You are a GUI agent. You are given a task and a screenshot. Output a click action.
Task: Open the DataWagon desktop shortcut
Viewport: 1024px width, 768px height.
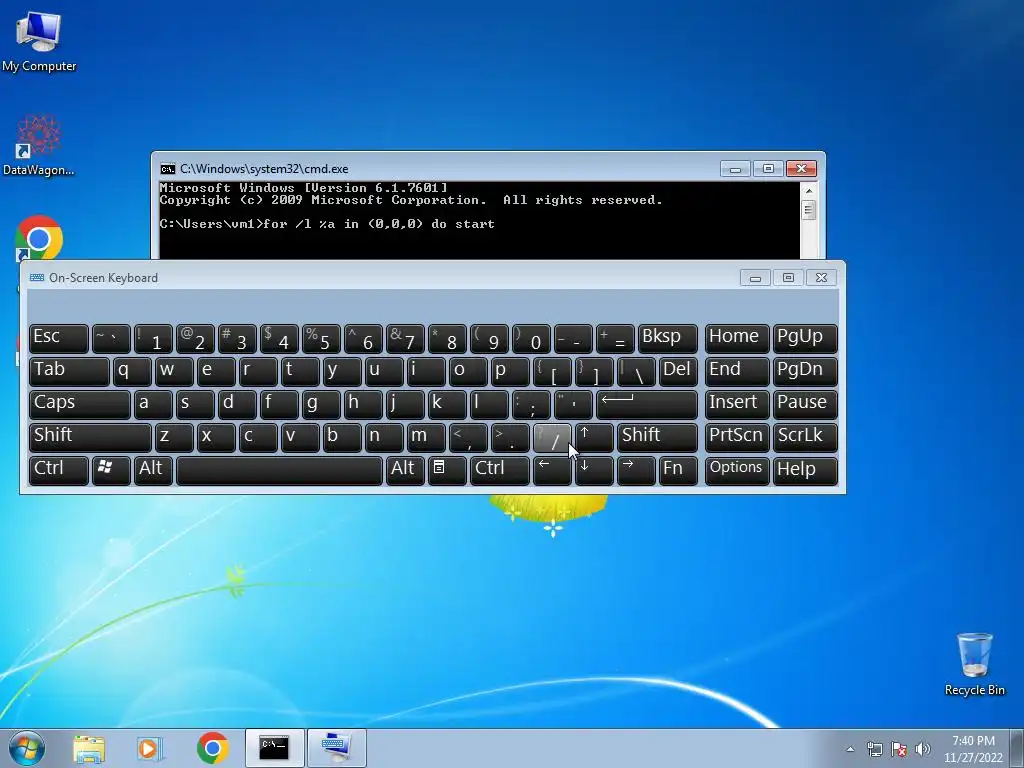(x=39, y=145)
